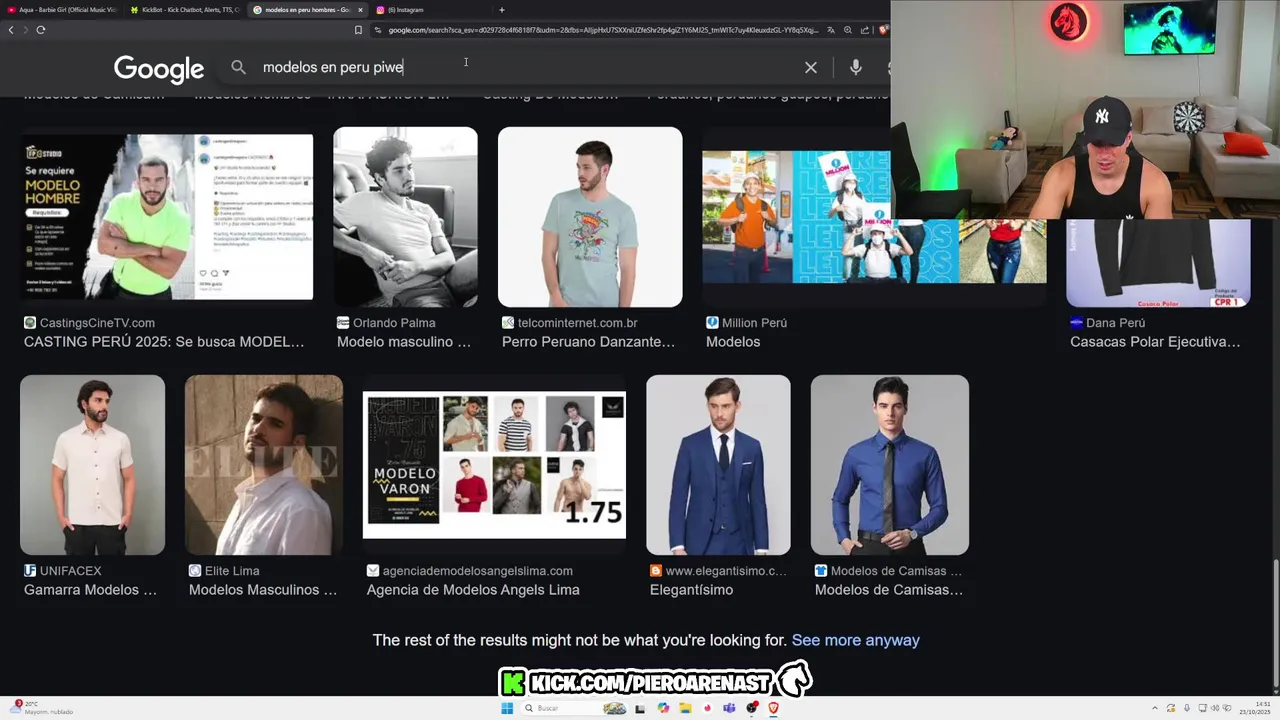Open Casacas Polar Ejecutiva result title
The height and width of the screenshot is (720, 1280).
point(1155,342)
